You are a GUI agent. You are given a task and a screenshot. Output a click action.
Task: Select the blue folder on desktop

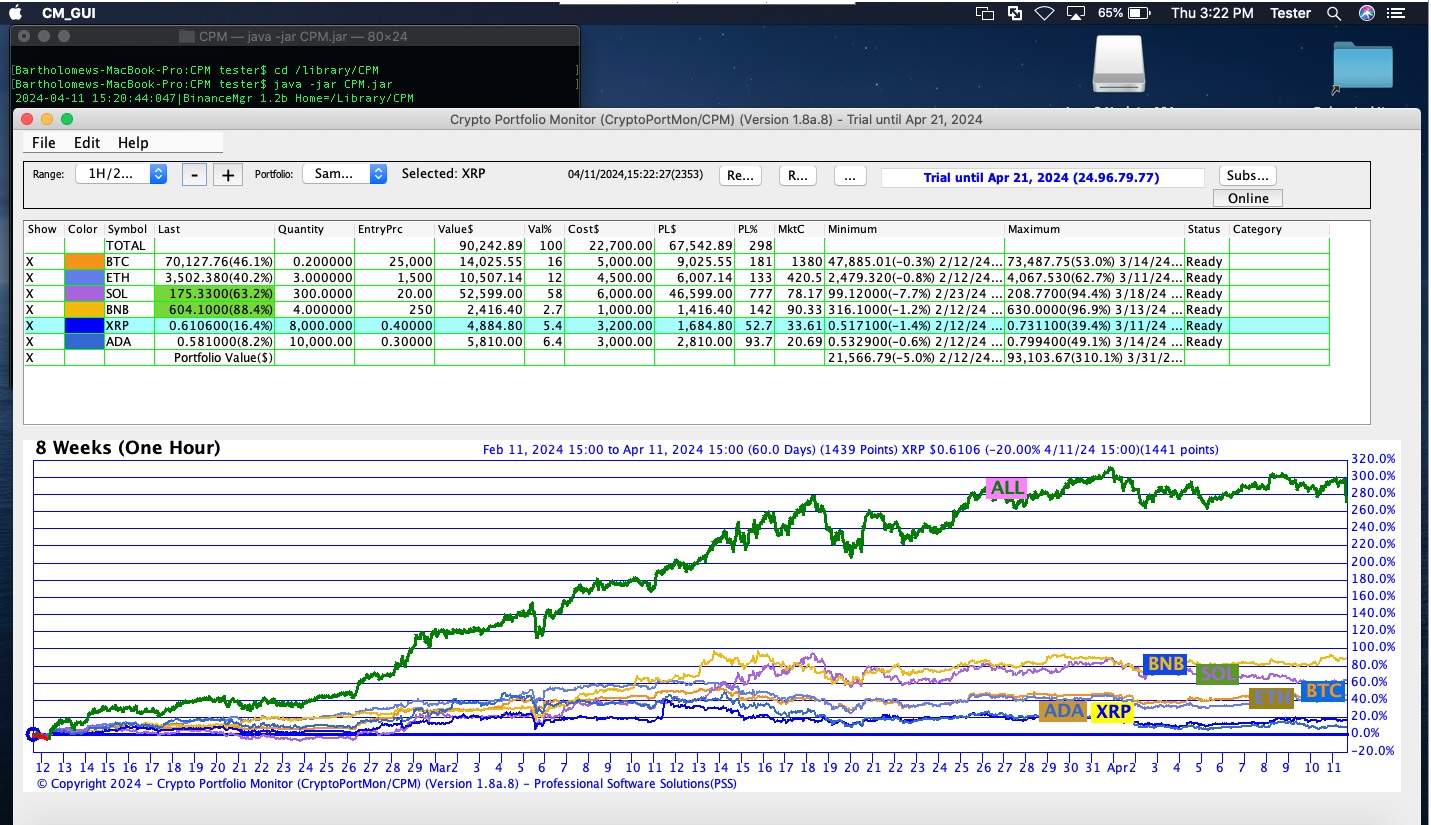point(1362,66)
